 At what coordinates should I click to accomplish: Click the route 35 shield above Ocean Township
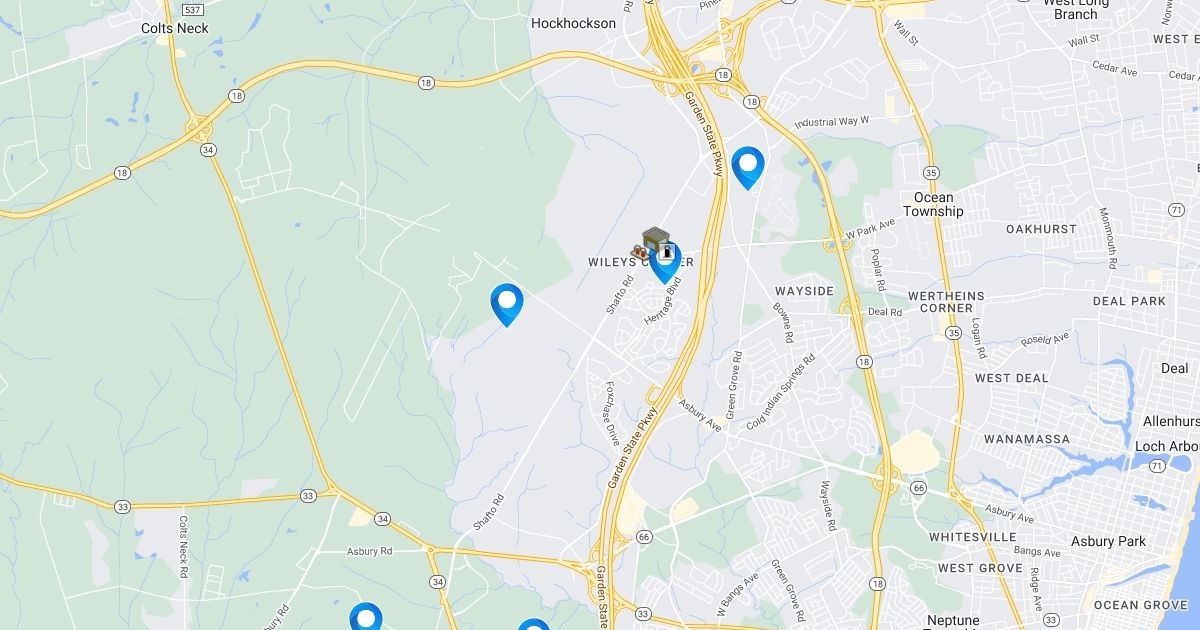(x=931, y=172)
